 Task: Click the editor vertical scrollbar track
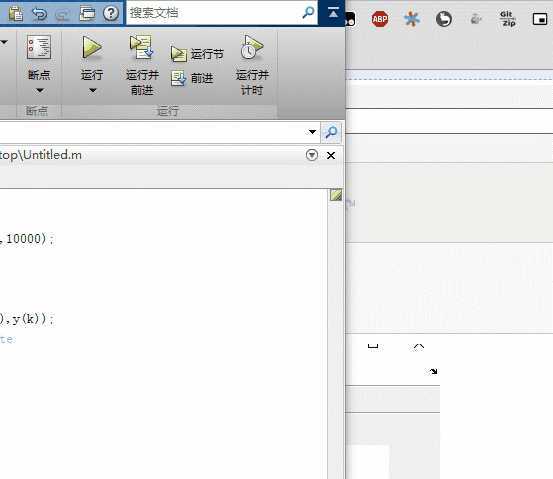pos(336,339)
